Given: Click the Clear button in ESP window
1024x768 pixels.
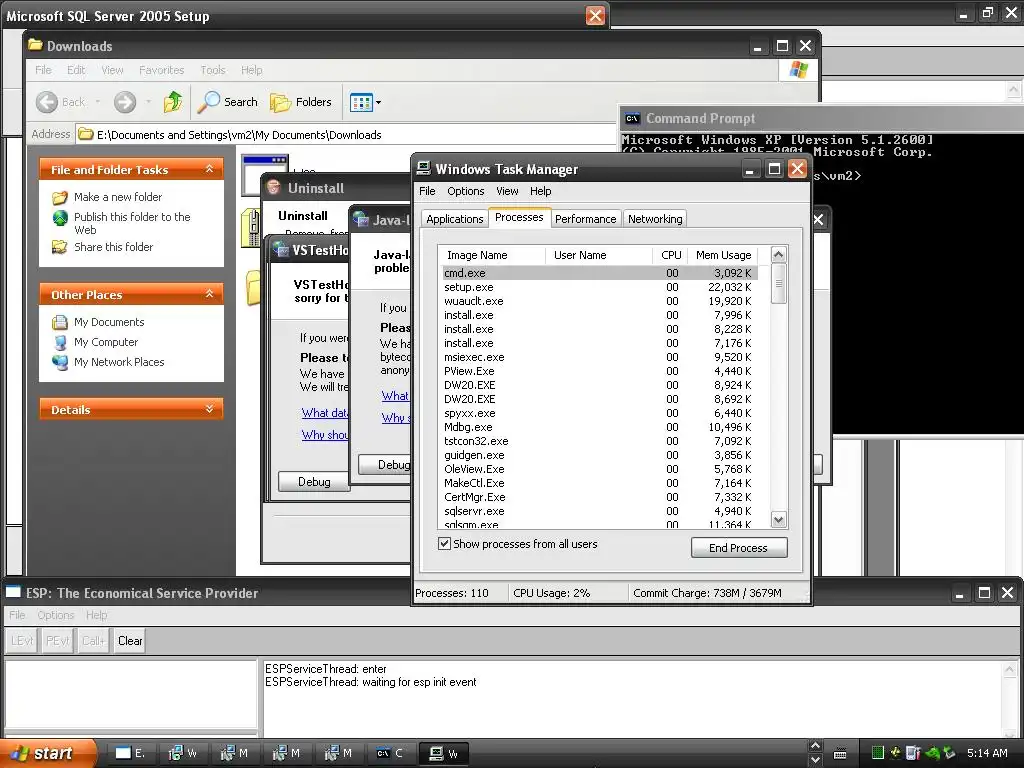Looking at the screenshot, I should coord(130,641).
